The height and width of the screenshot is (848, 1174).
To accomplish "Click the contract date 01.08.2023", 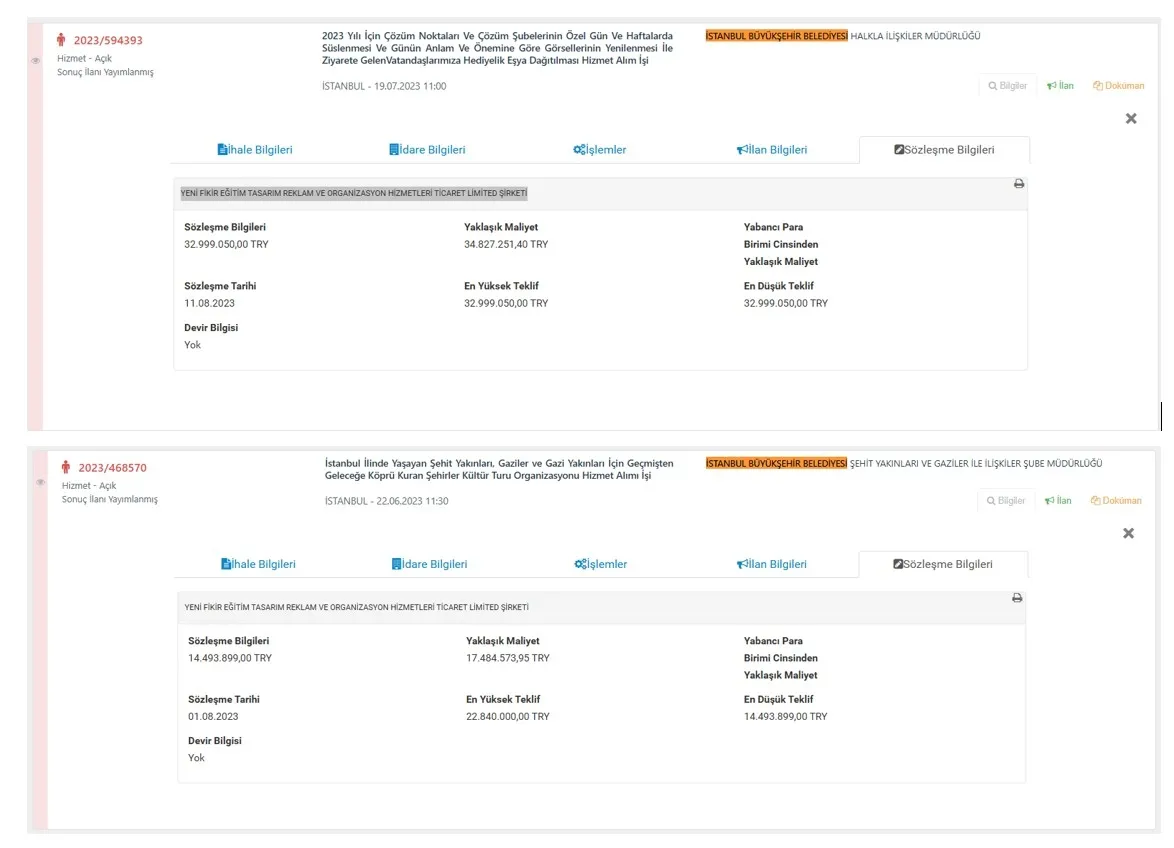I will 213,716.
